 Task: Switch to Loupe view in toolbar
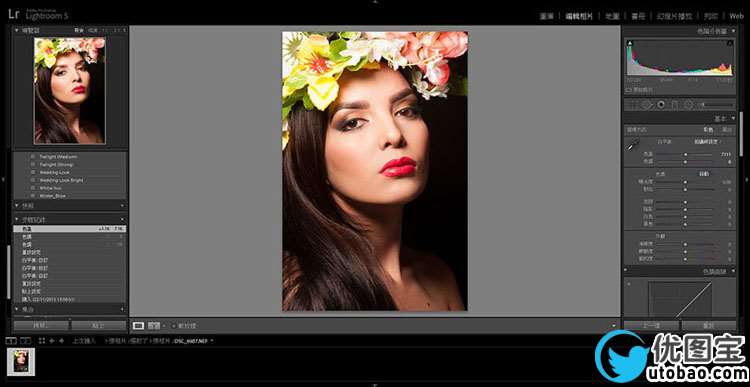(x=138, y=325)
